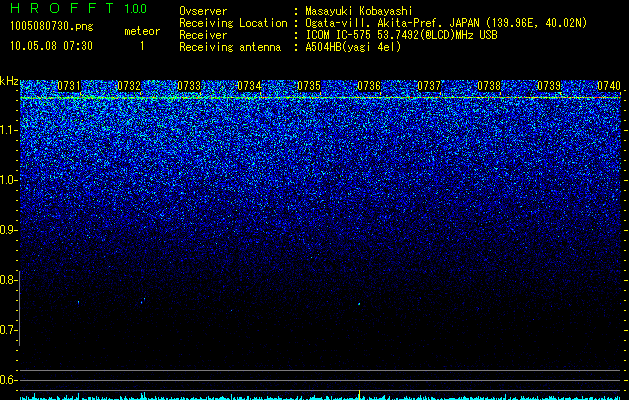This screenshot has height=400, width=629.
Task: Click the 0733 time marker
Action: tap(189, 86)
